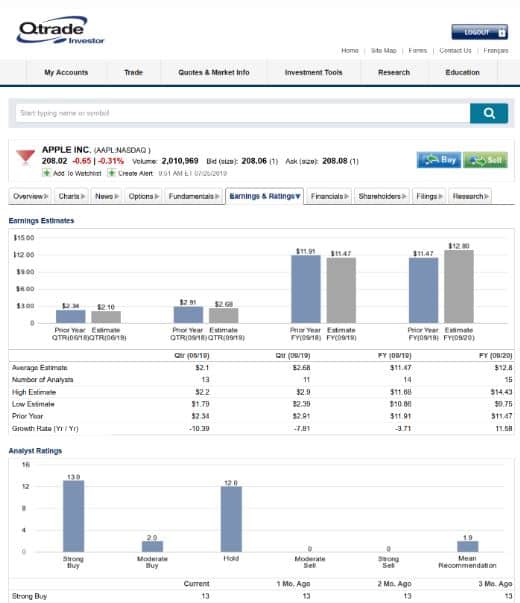
Task: Click the 2,010,969 volume value
Action: pyautogui.click(x=180, y=161)
